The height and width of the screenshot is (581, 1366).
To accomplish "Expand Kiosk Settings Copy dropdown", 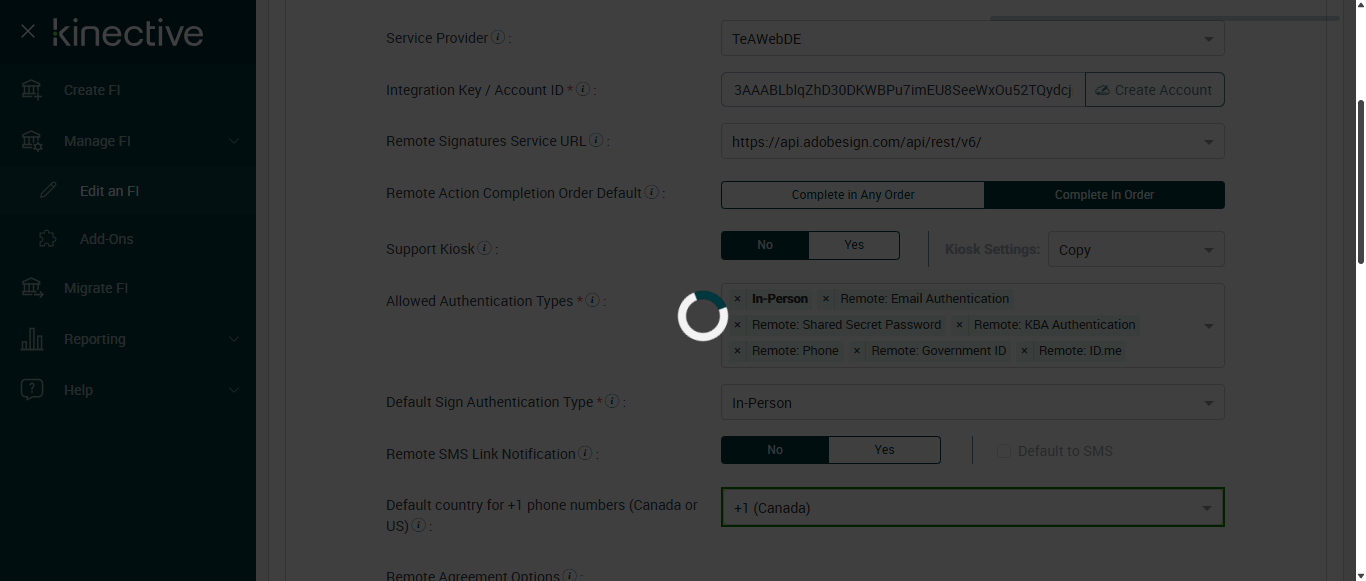I will tap(1135, 250).
